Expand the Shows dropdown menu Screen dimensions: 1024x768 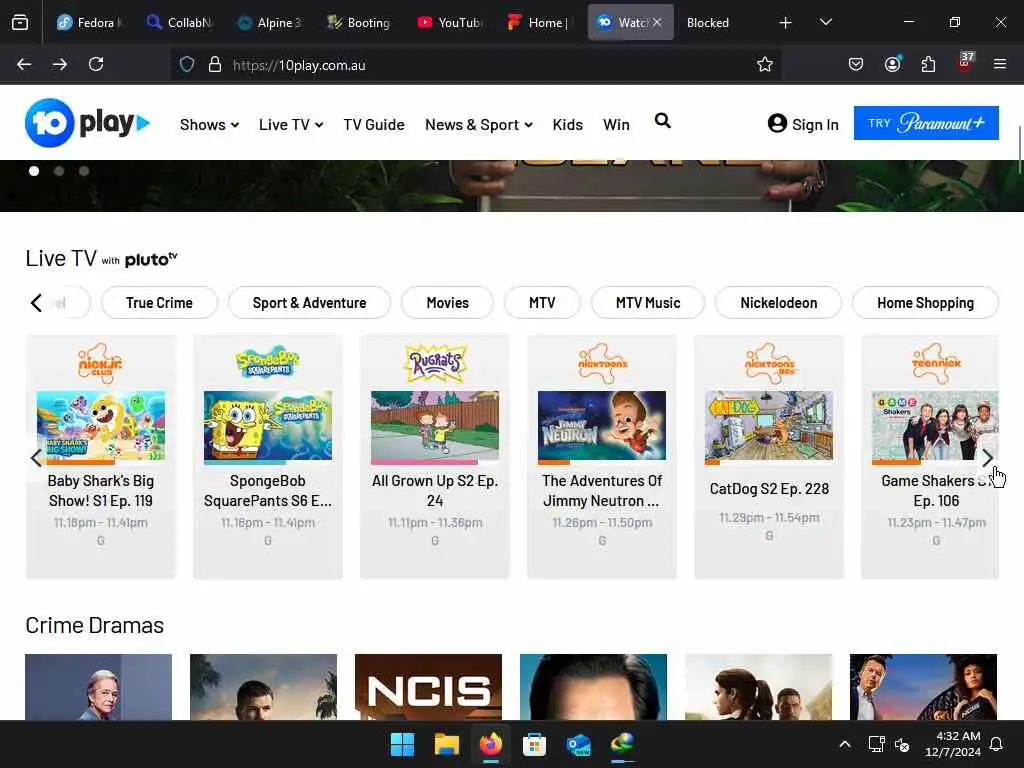click(209, 125)
